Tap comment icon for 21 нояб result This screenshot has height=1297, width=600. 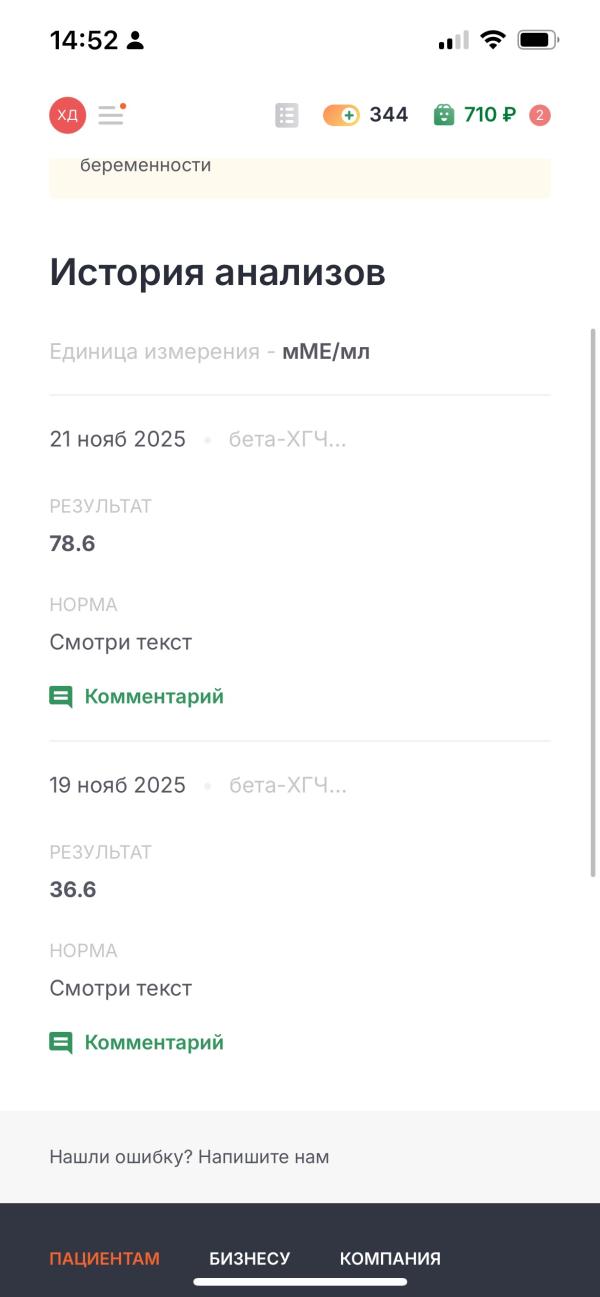(x=61, y=696)
